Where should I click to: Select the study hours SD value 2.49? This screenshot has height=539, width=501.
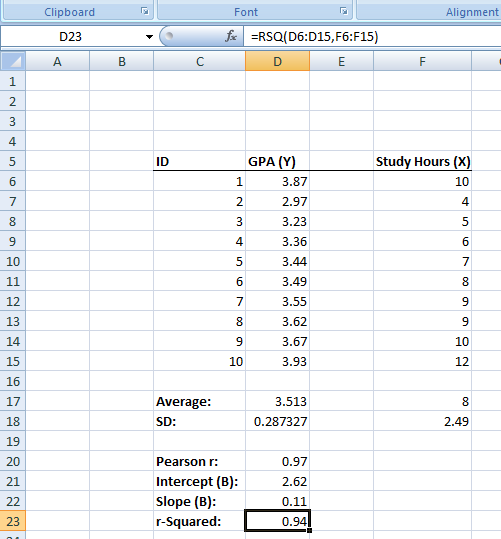[x=422, y=421]
